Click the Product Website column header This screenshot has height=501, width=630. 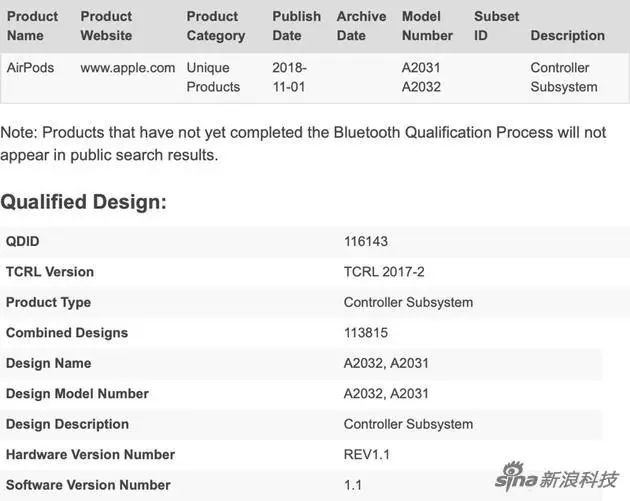coord(106,26)
